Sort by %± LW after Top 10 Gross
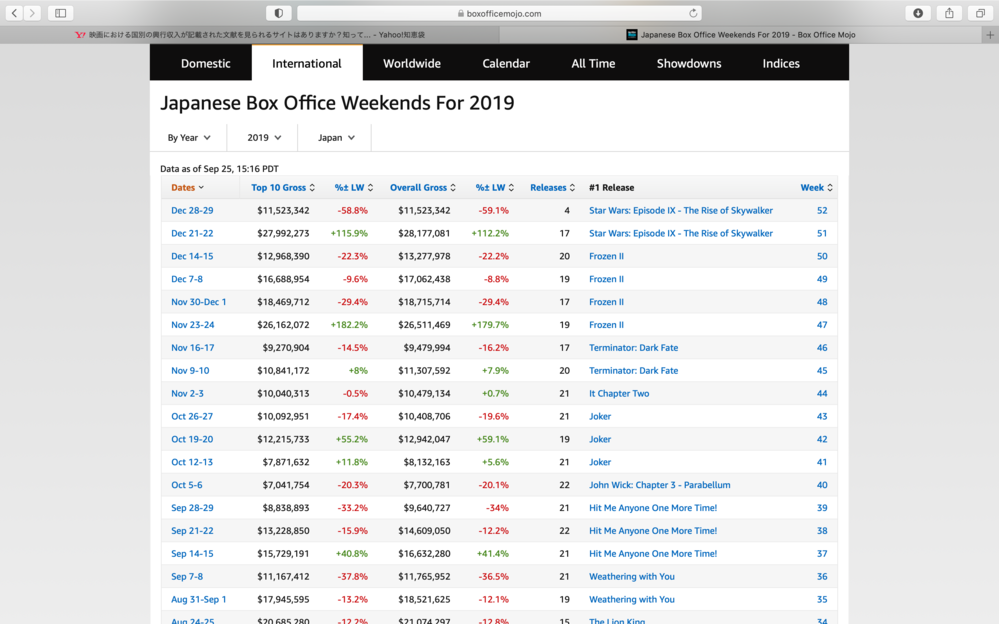 pos(354,187)
